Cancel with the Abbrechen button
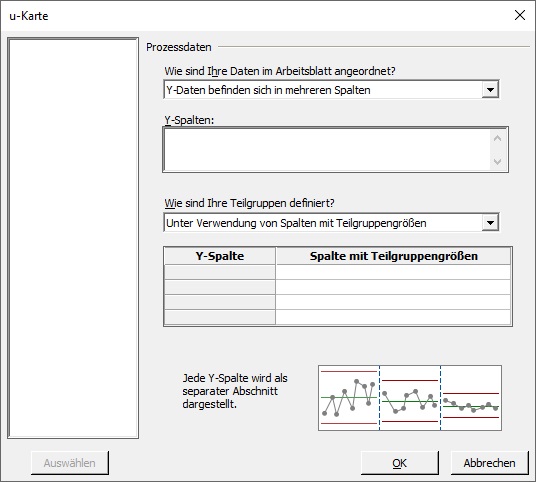The width and height of the screenshot is (536, 482). (x=490, y=463)
